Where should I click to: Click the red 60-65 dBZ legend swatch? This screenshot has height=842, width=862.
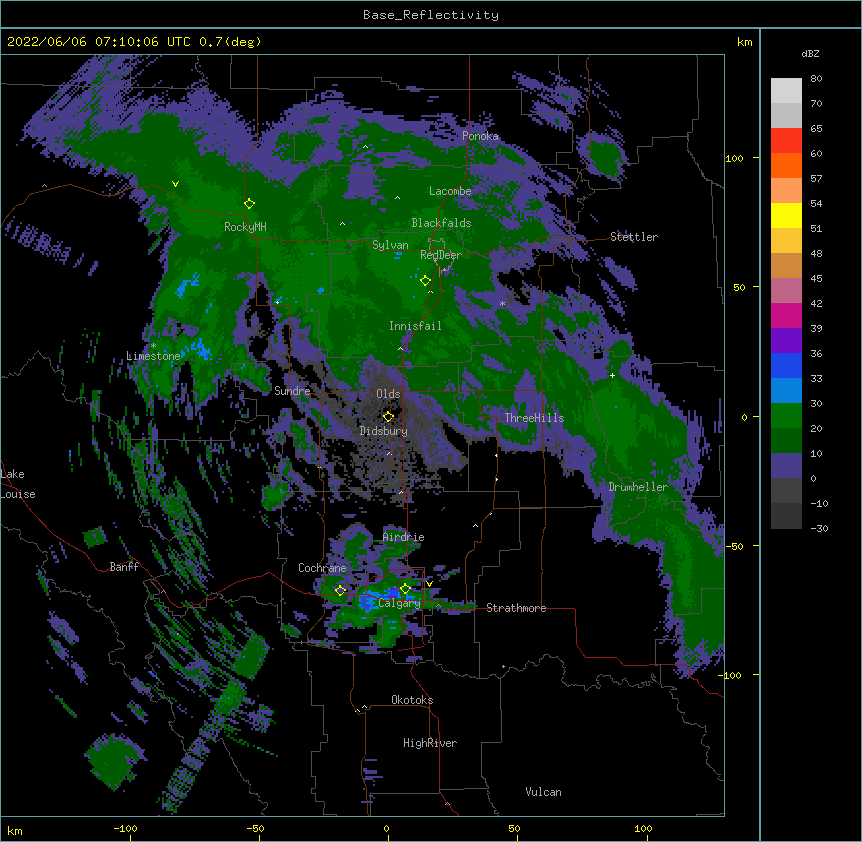click(786, 141)
